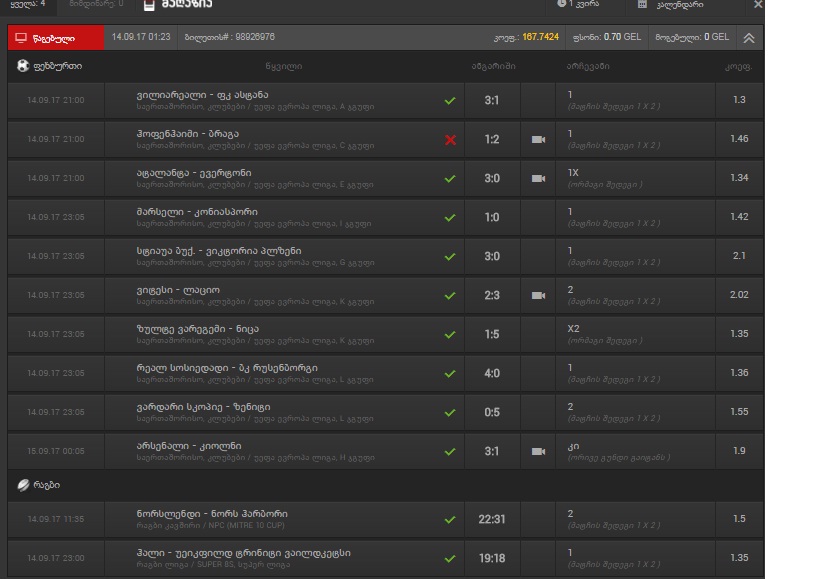Click the Vardar Skopje – Zenit match name
Image resolution: width=819 pixels, height=579 pixels.
204,407
